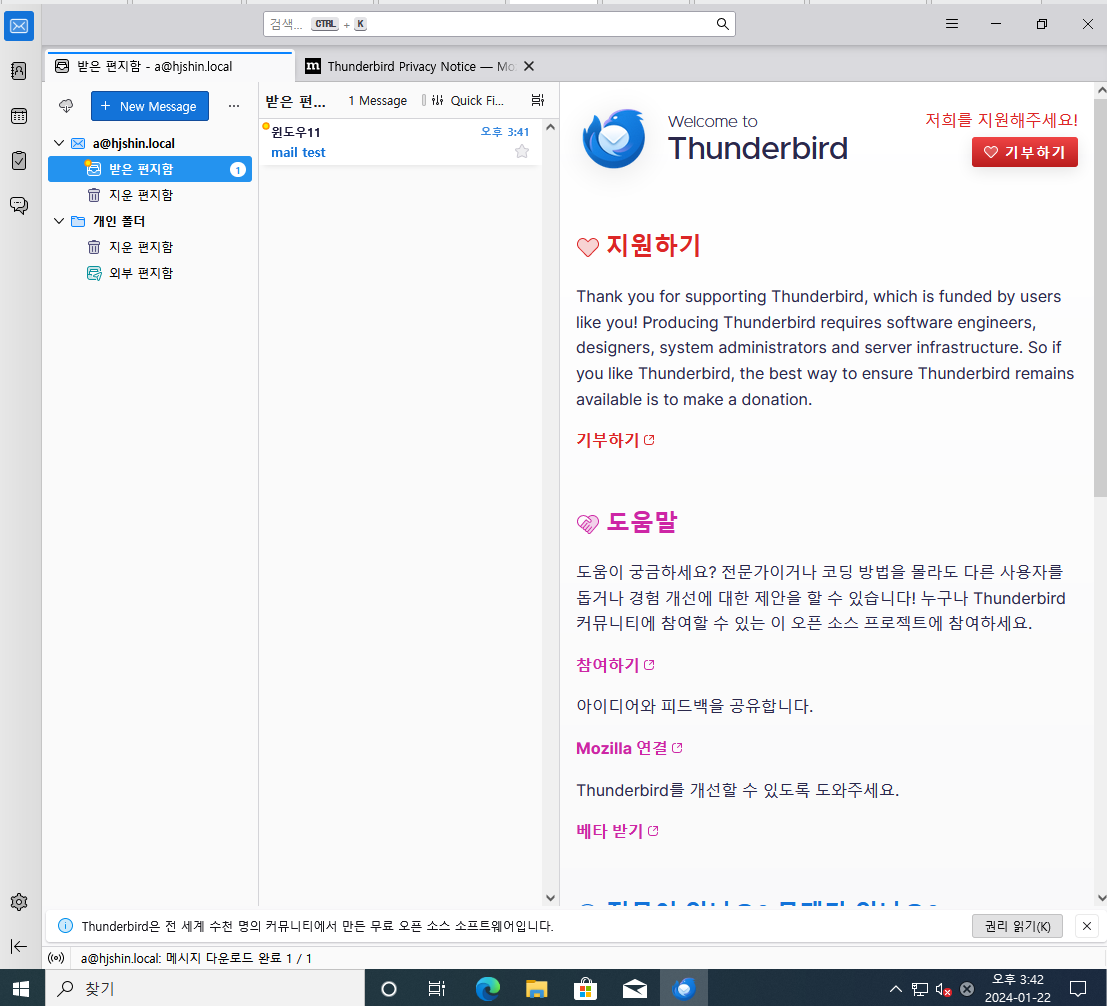Open the Windows notification center
This screenshot has width=1107, height=1006.
1078,988
